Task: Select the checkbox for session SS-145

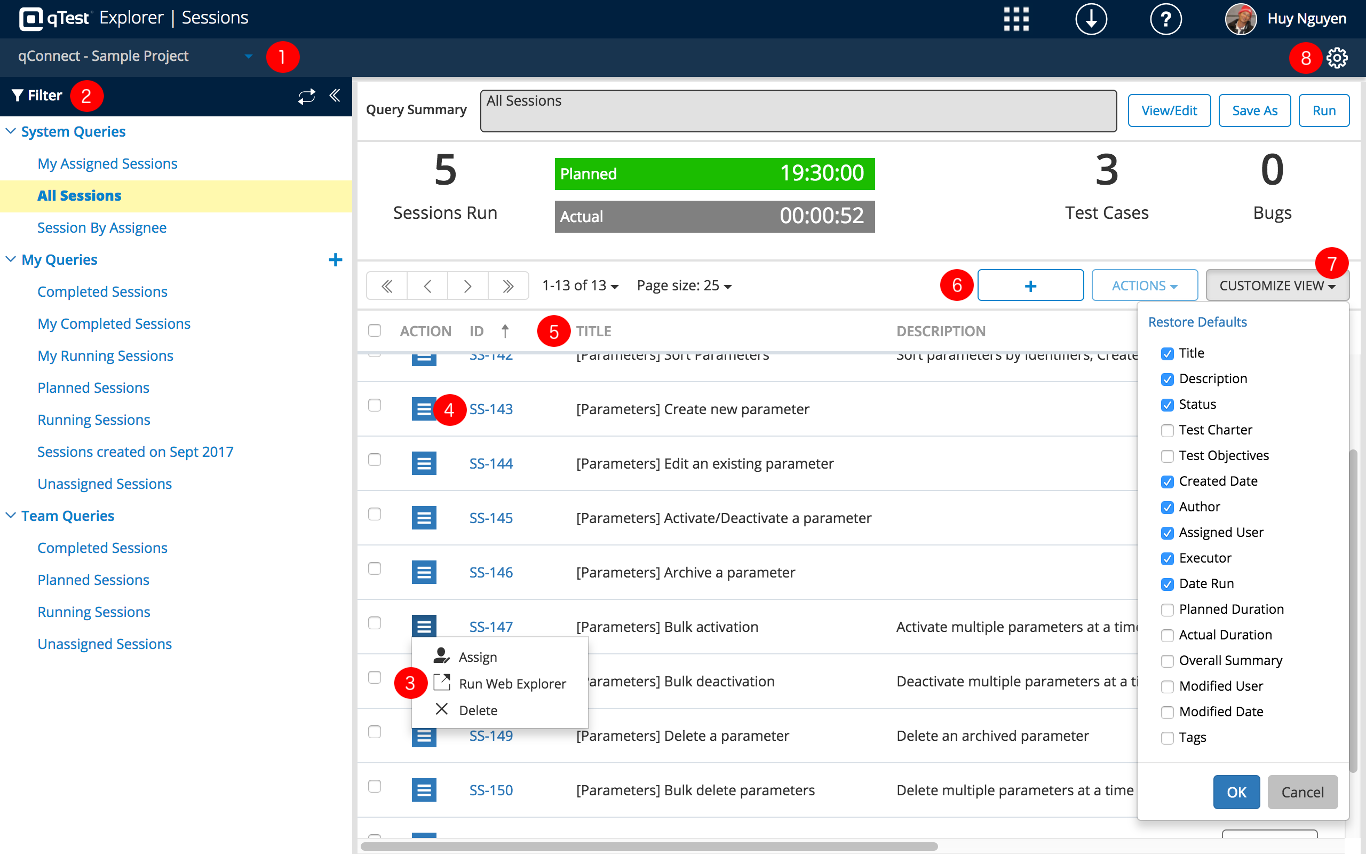Action: click(x=375, y=514)
